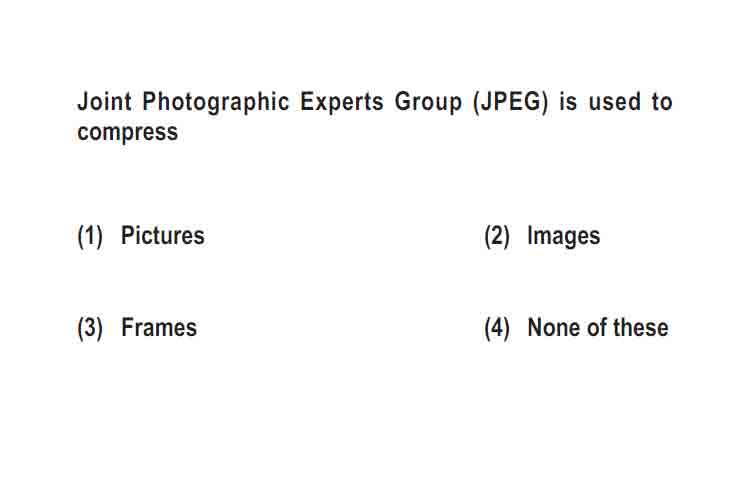Choose the Images answer option
Image resolution: width=750 pixels, height=500 pixels.
click(x=563, y=236)
